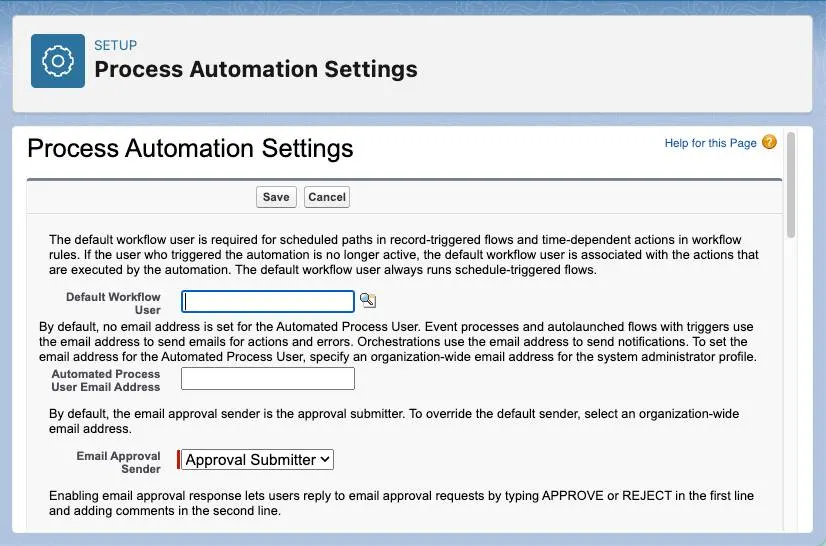The height and width of the screenshot is (546, 826).
Task: Click the paragraph starting "Enabling email approval response"
Action: 401,503
